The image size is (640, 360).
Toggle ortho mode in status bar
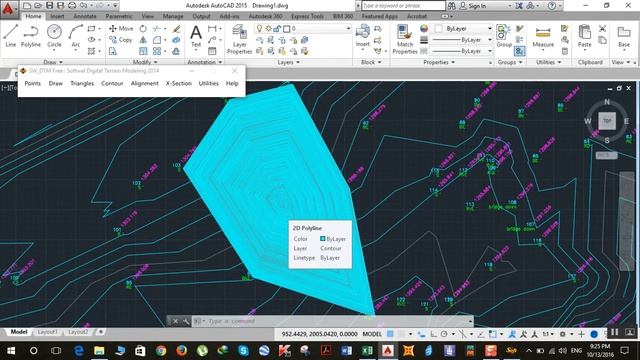[x=433, y=334]
